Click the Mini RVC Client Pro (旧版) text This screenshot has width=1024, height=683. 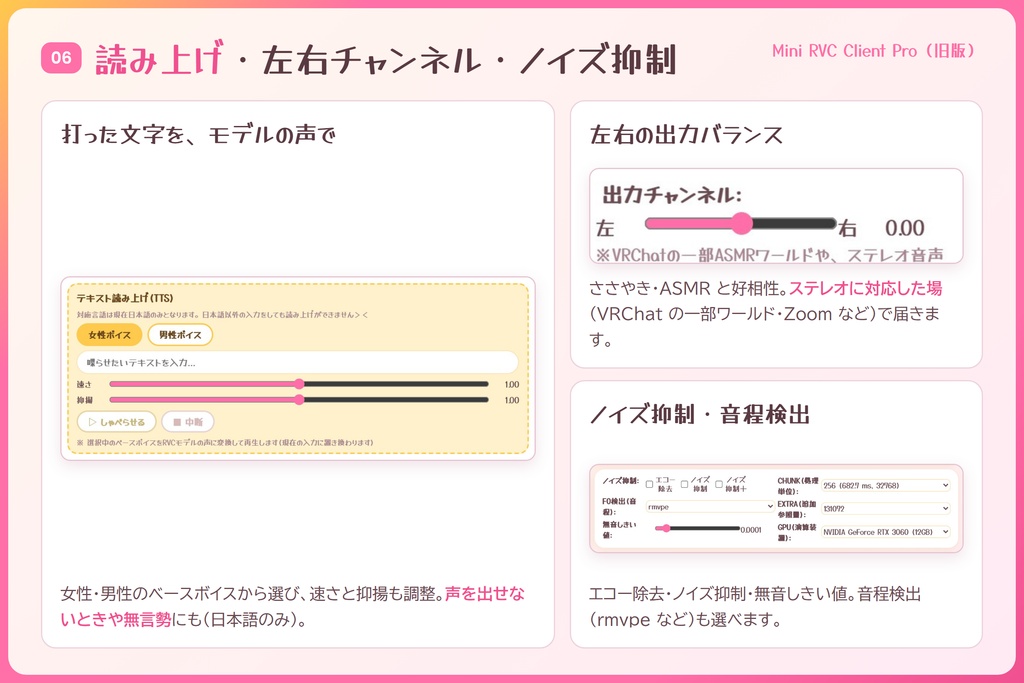tap(873, 51)
